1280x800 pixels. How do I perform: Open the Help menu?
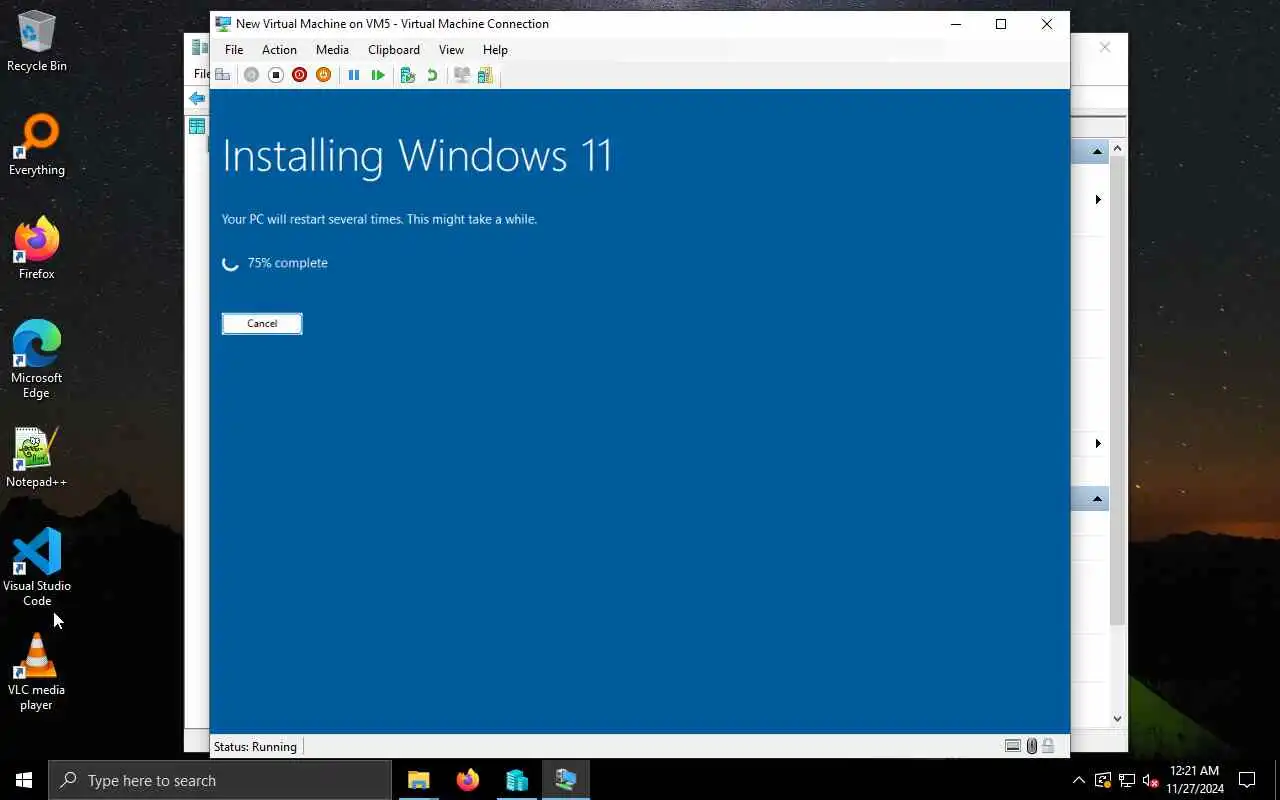(x=495, y=50)
